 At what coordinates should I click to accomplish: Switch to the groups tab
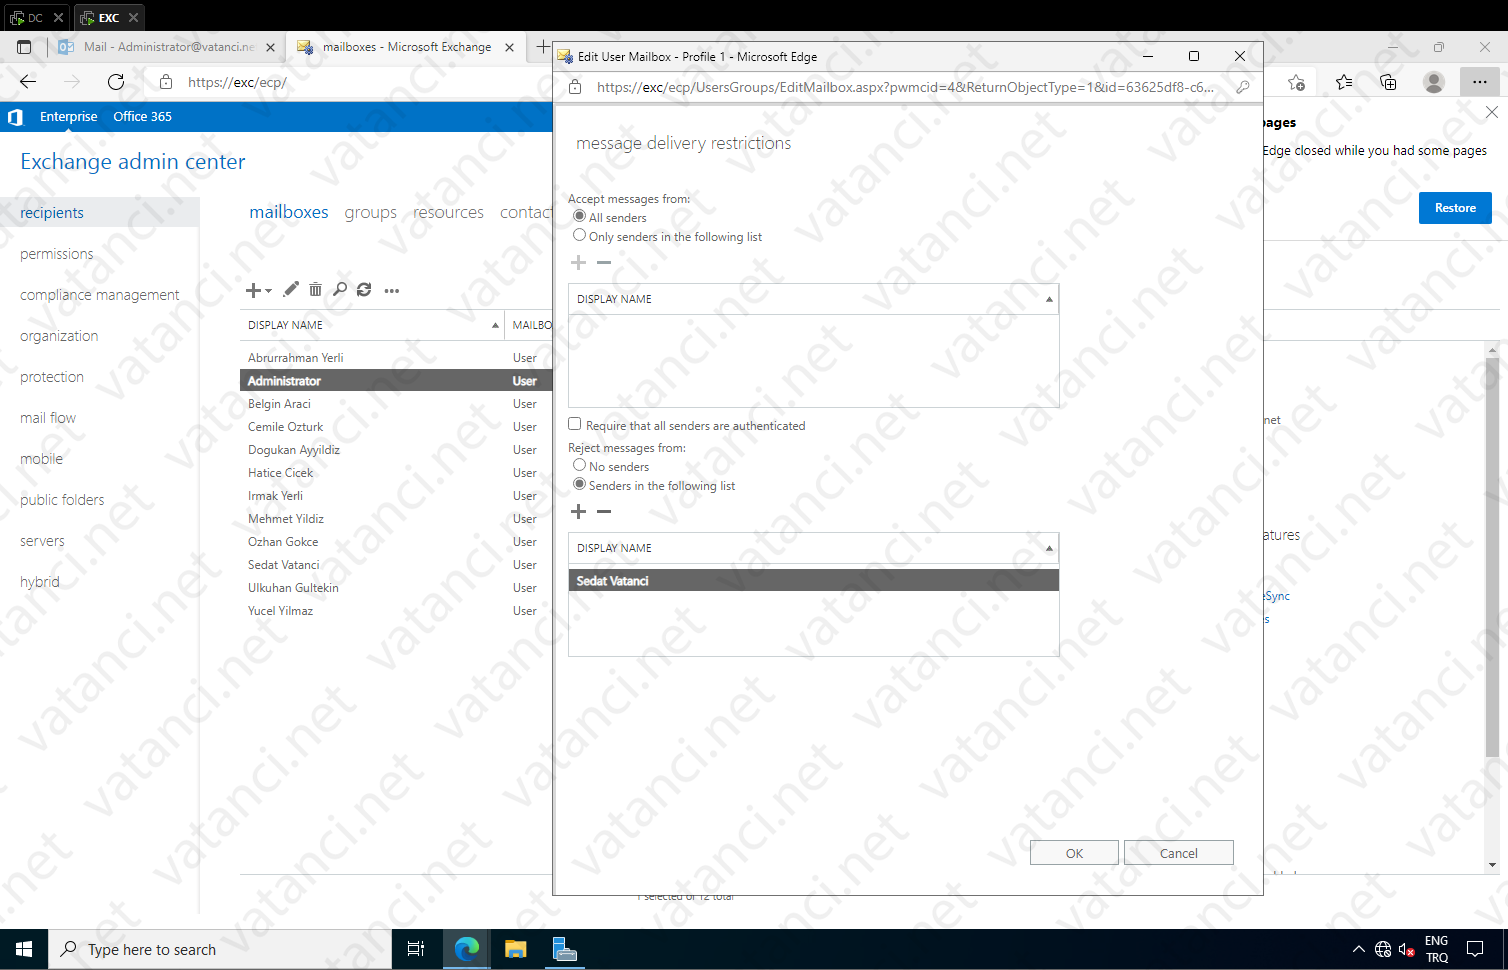[370, 212]
